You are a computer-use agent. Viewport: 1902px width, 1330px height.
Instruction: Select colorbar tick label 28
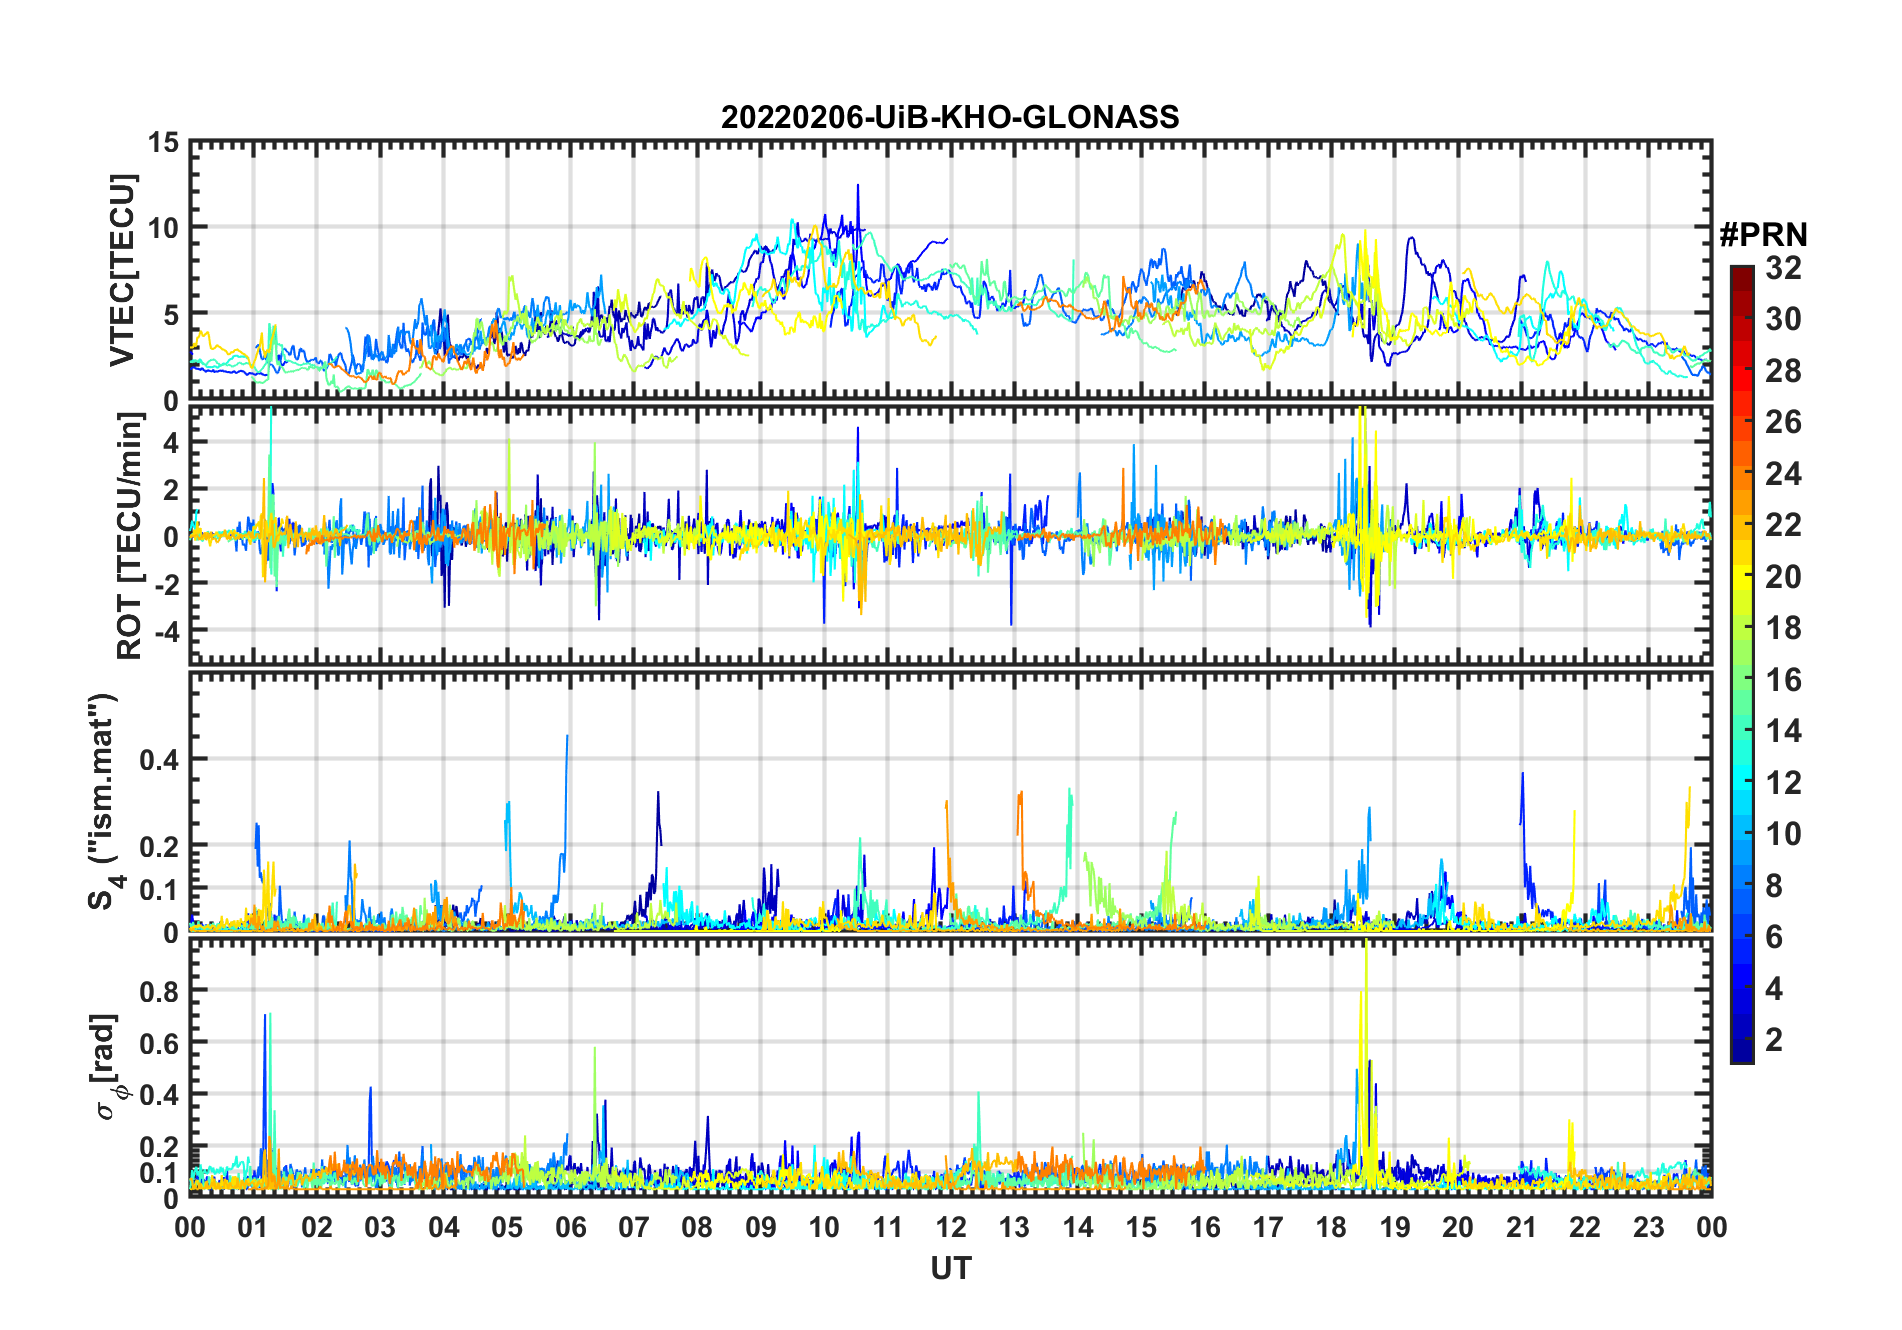(x=1783, y=371)
